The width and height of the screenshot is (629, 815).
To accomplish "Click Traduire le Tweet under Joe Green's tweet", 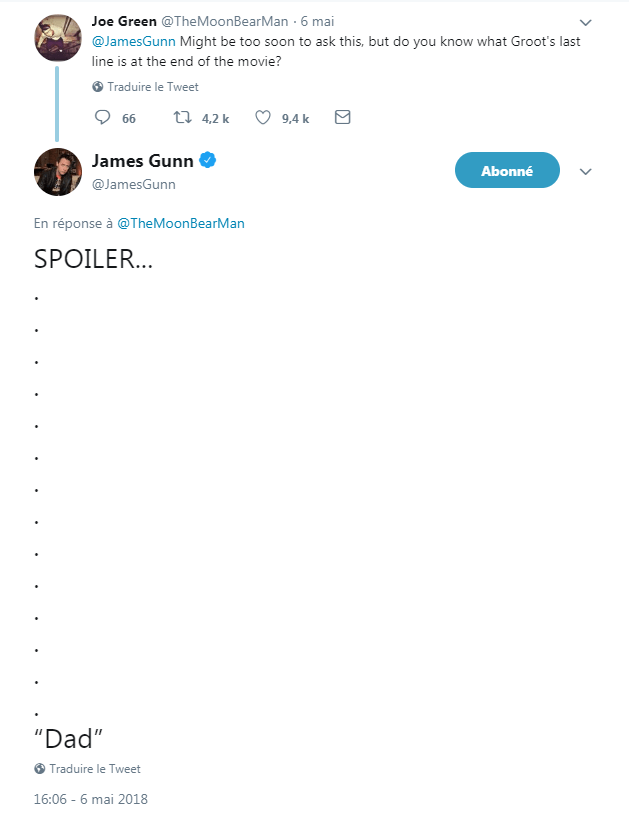I will [x=153, y=87].
